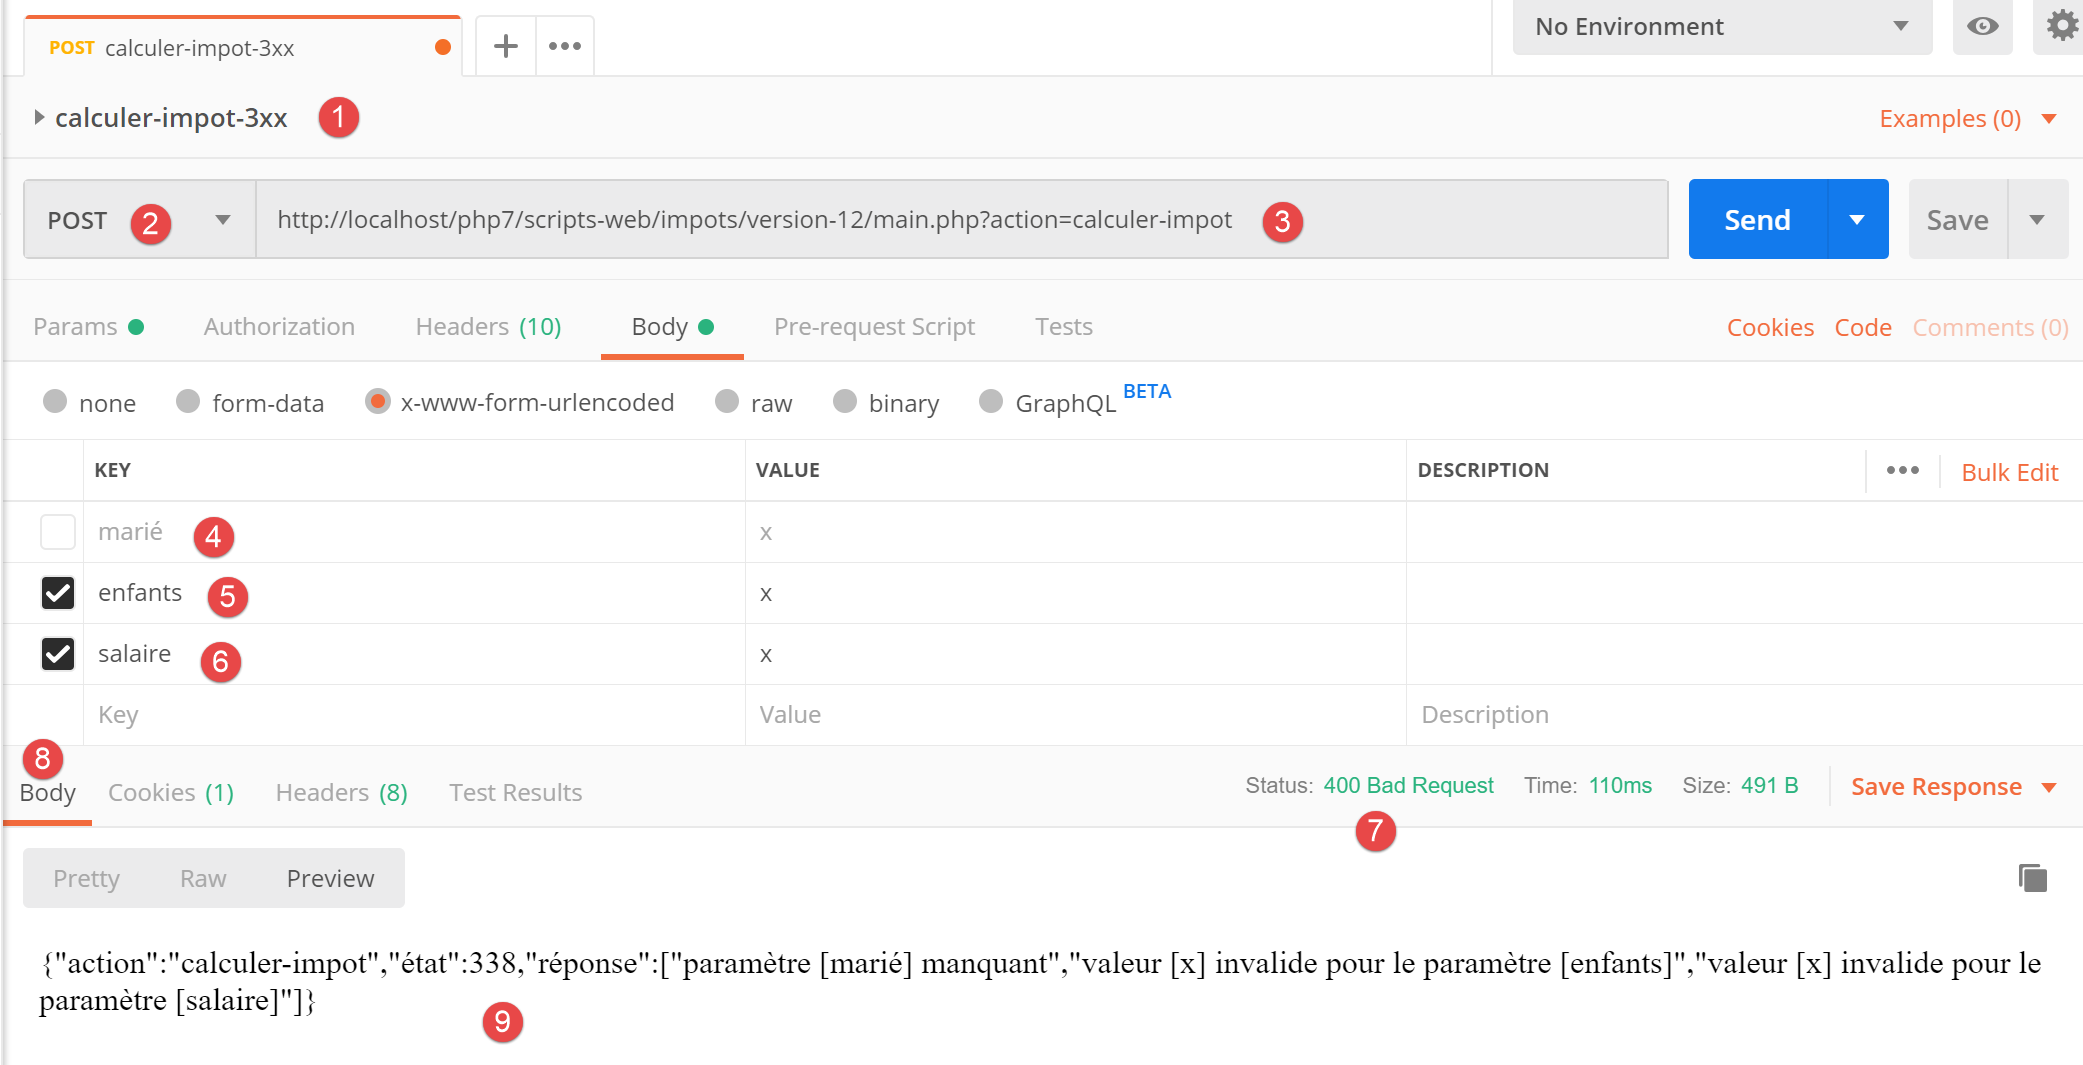Copy response body with copy icon
The height and width of the screenshot is (1065, 2083).
[2032, 878]
